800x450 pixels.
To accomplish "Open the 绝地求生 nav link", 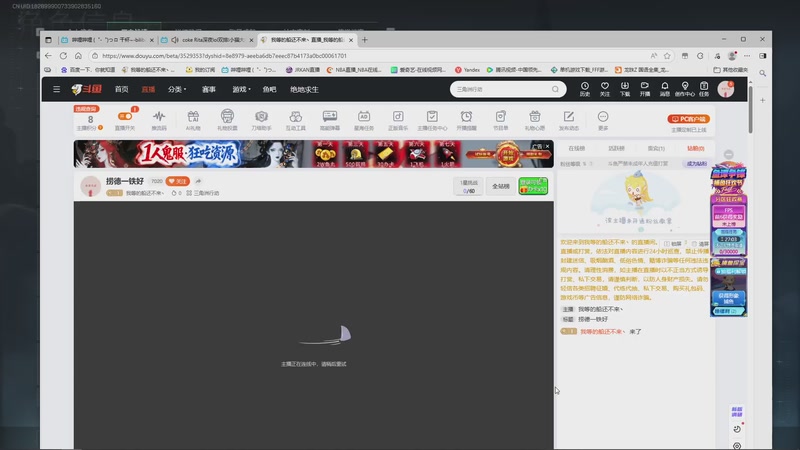I will (x=304, y=89).
